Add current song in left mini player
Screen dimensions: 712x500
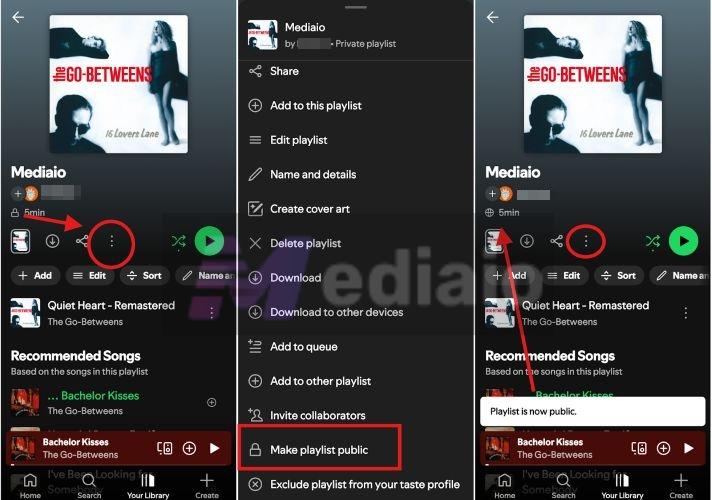tap(189, 449)
